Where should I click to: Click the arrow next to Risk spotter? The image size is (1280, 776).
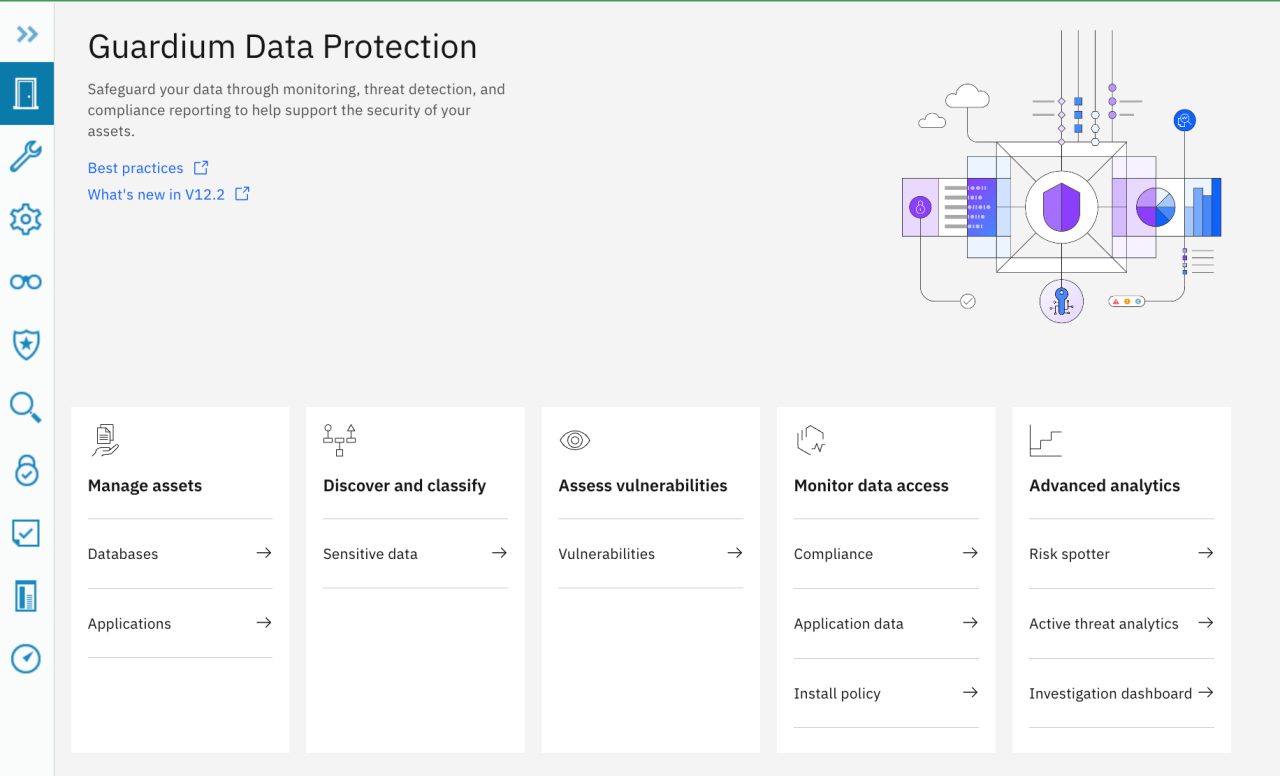click(1206, 553)
